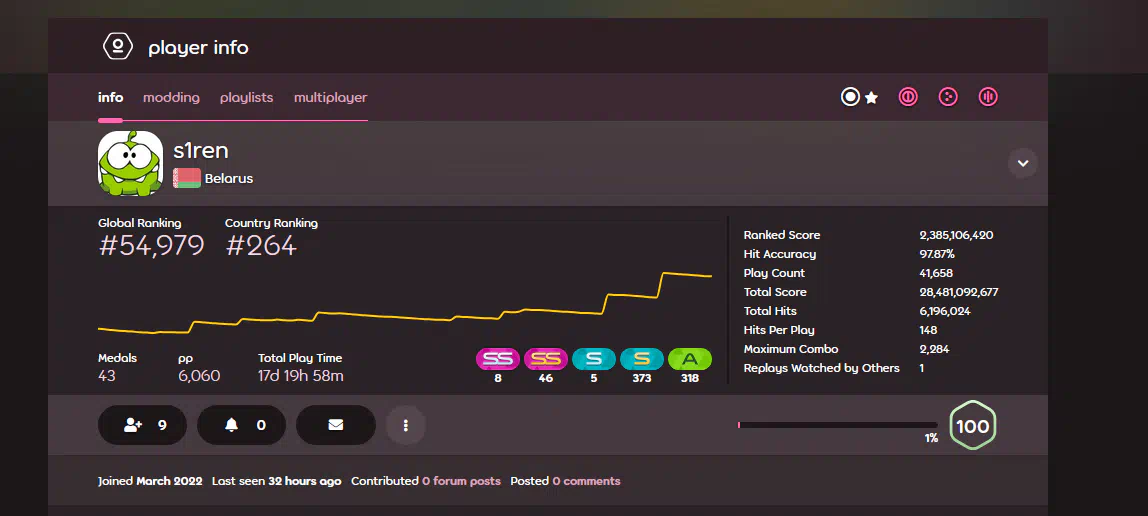Click the s1ren profile avatar
This screenshot has height=516, width=1148.
click(x=130, y=163)
